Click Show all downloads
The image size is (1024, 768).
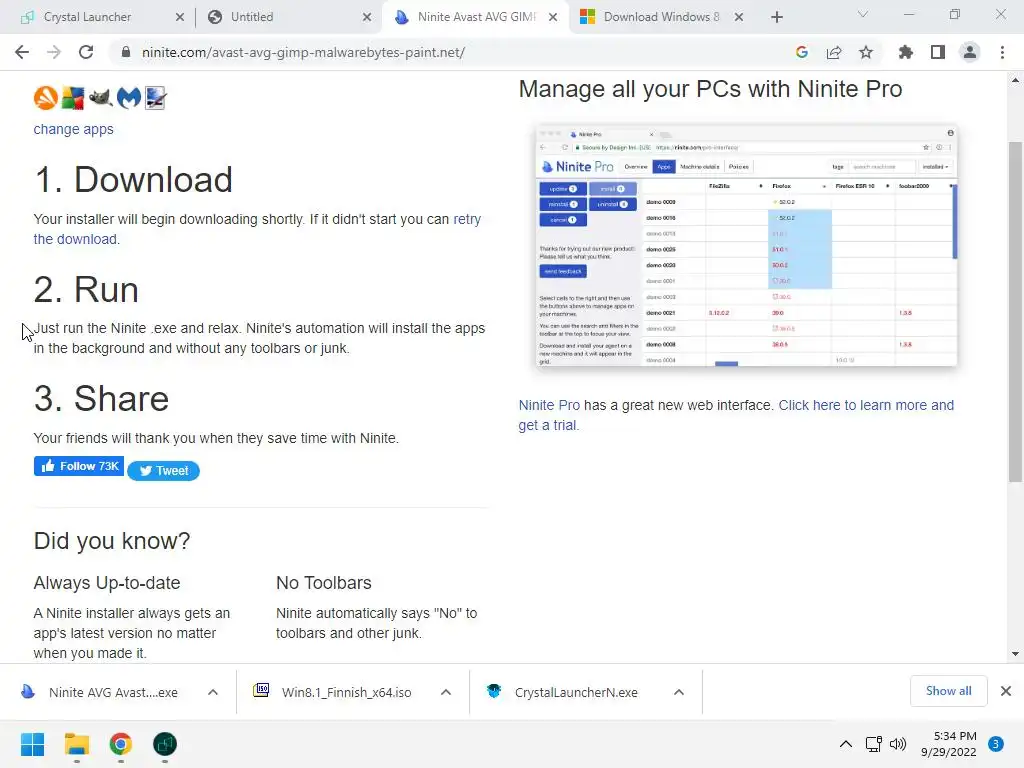coord(948,691)
